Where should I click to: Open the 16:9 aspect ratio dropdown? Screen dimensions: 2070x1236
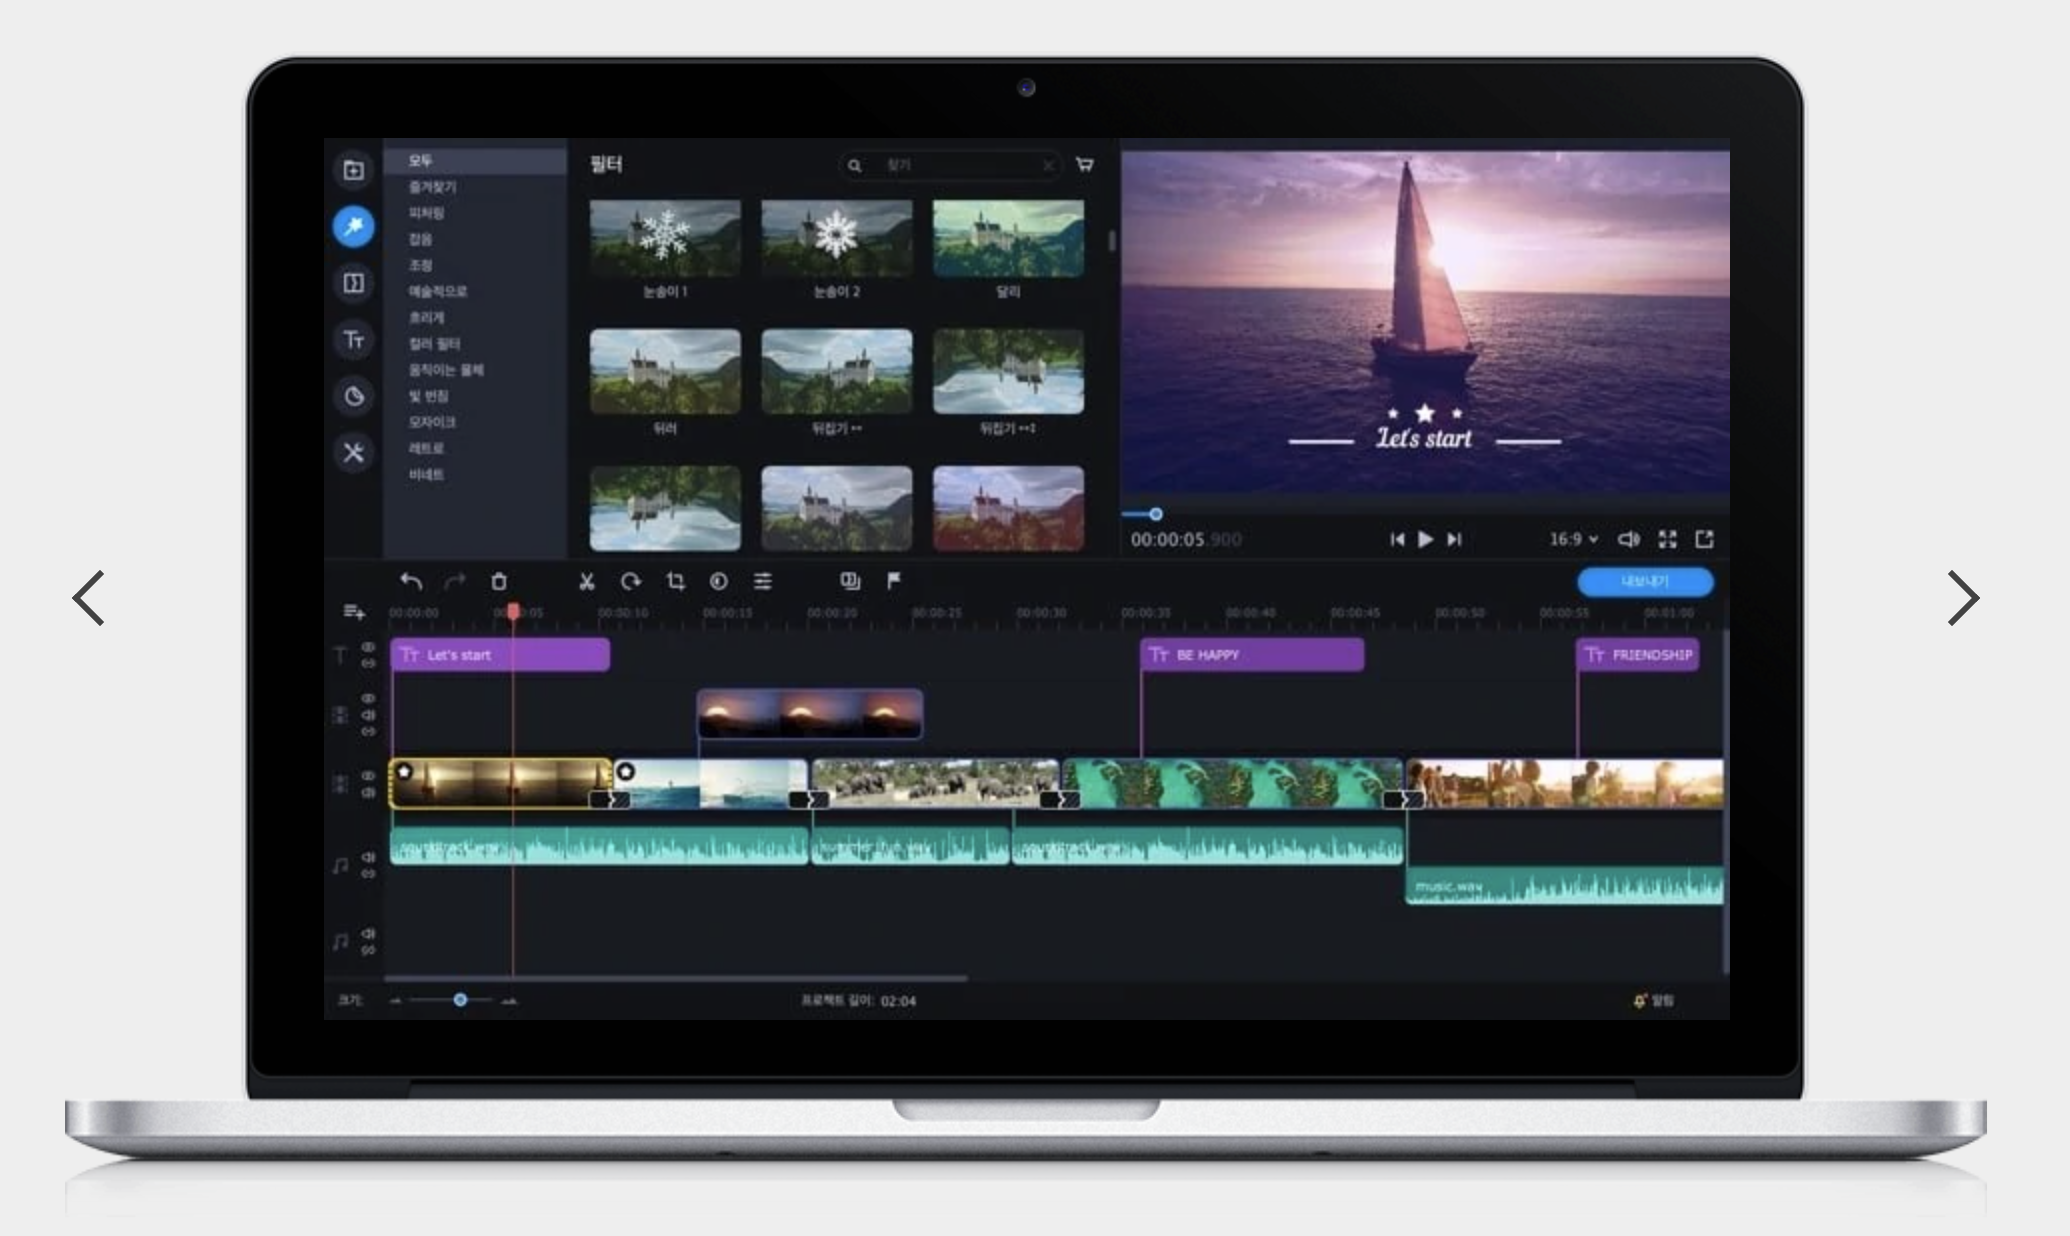pos(1573,539)
